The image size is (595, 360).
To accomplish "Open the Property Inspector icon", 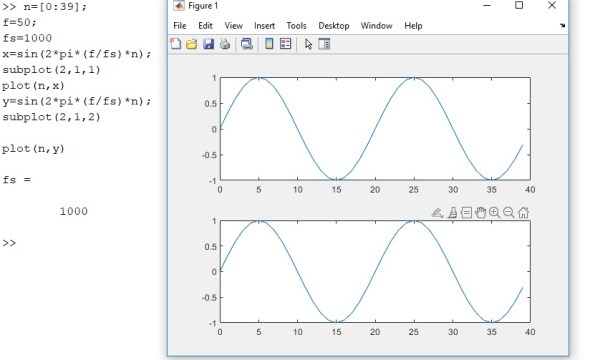I will click(324, 44).
